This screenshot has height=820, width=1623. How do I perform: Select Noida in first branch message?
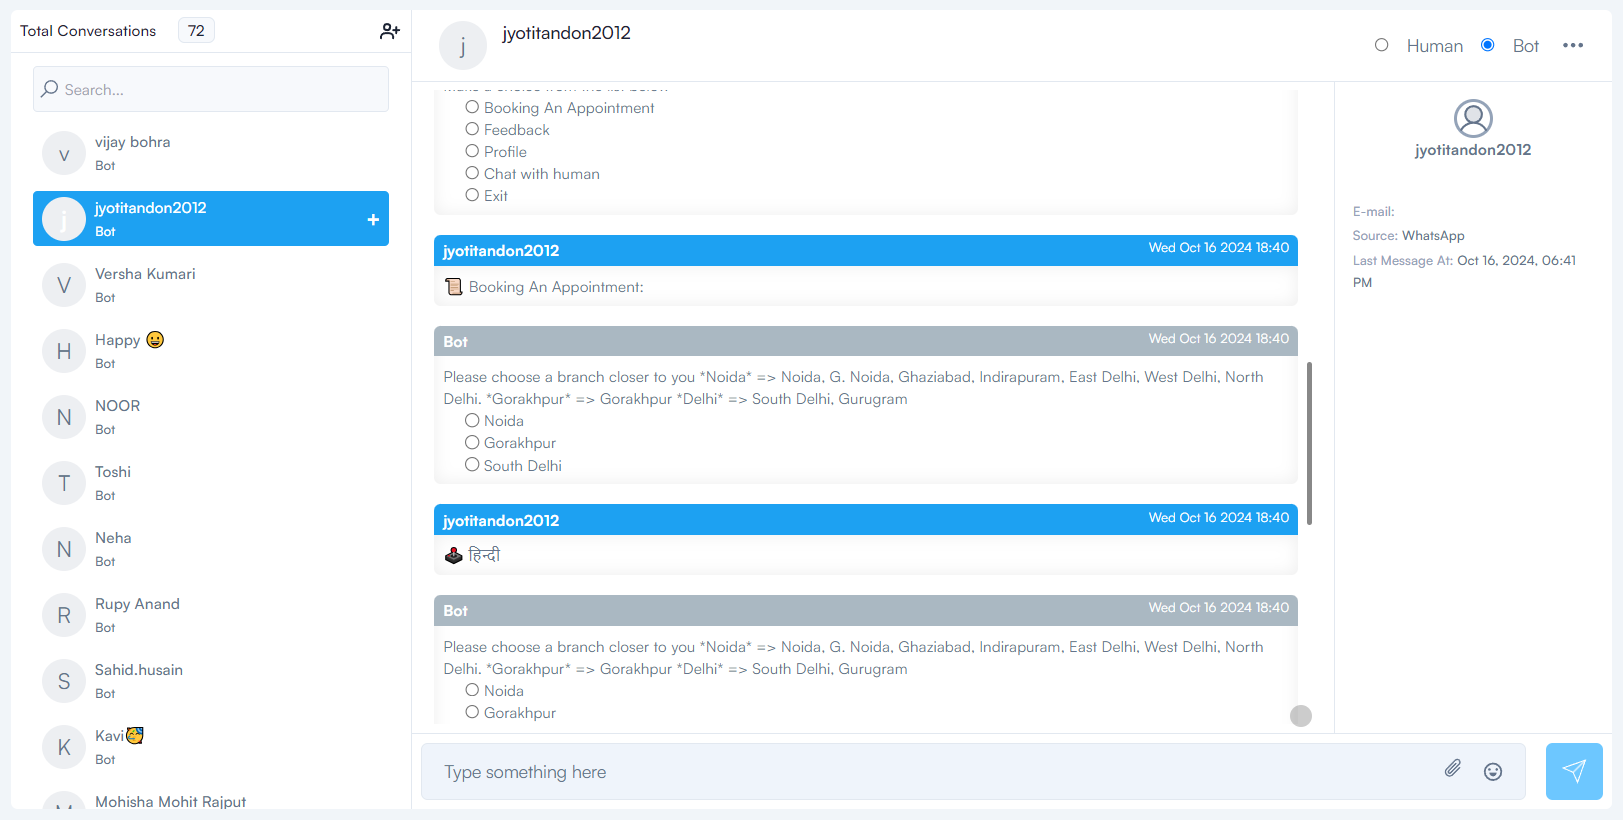pyautogui.click(x=472, y=420)
